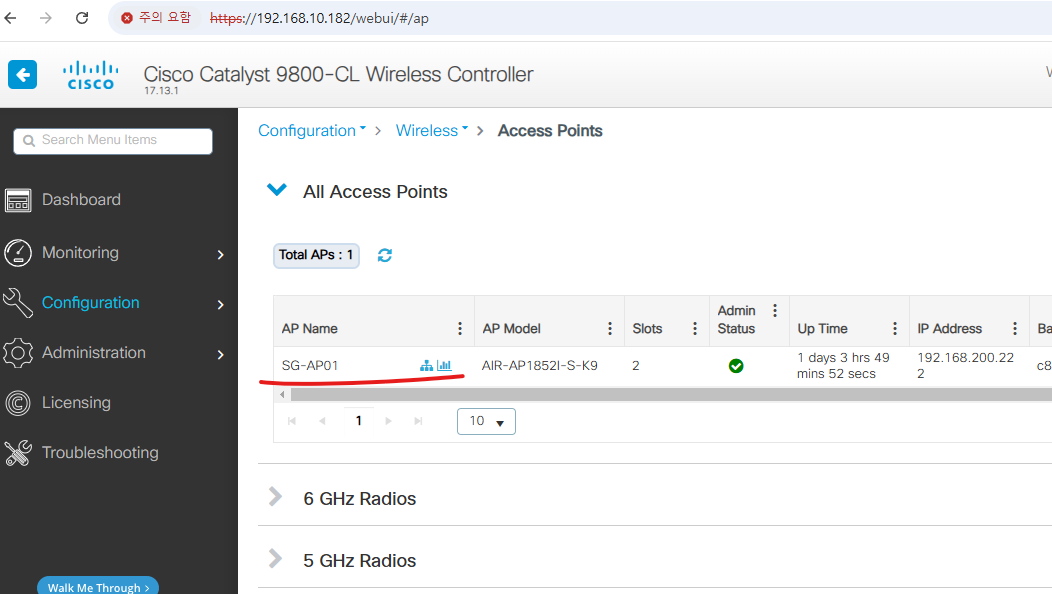The height and width of the screenshot is (594, 1052).
Task: Click the Configuration wrench icon
Action: 18,303
